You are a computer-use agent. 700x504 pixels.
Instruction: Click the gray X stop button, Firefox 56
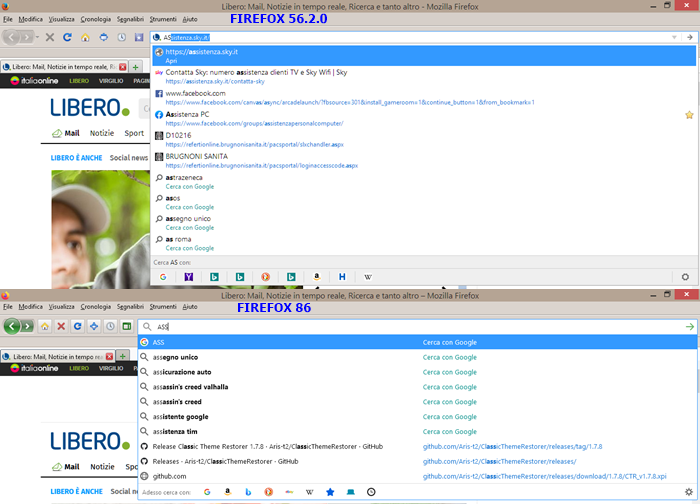tap(50, 37)
